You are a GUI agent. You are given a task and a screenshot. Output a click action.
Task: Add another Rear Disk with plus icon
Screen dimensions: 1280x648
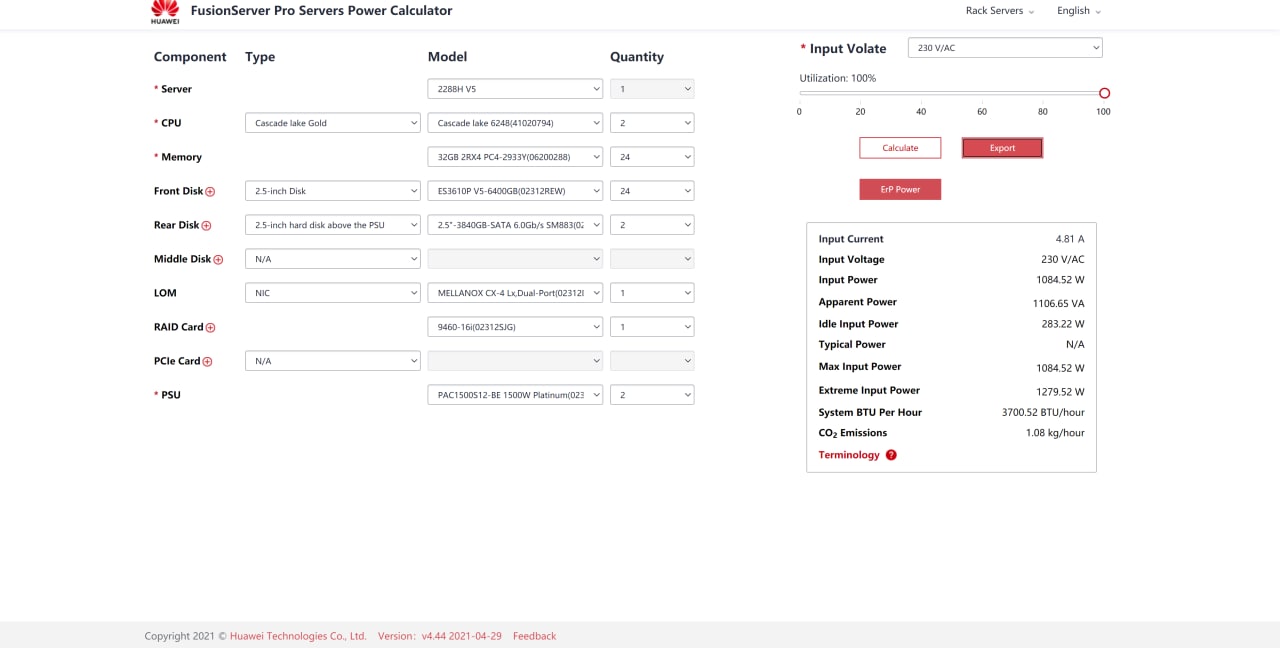click(x=206, y=226)
